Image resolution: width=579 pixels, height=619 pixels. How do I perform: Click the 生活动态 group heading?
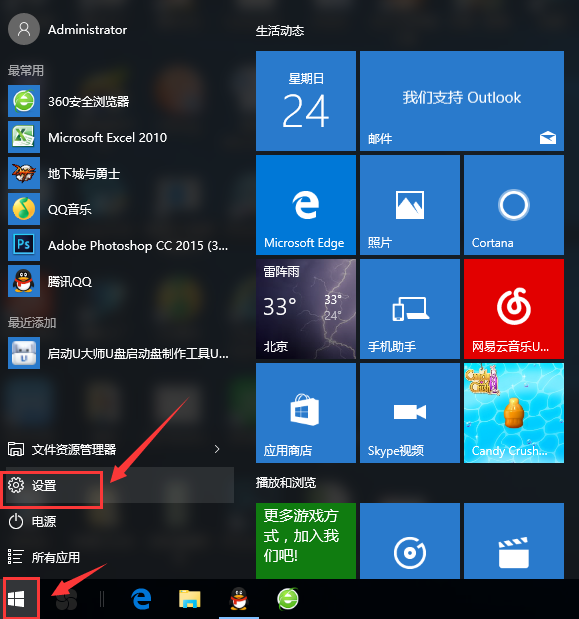tap(280, 31)
